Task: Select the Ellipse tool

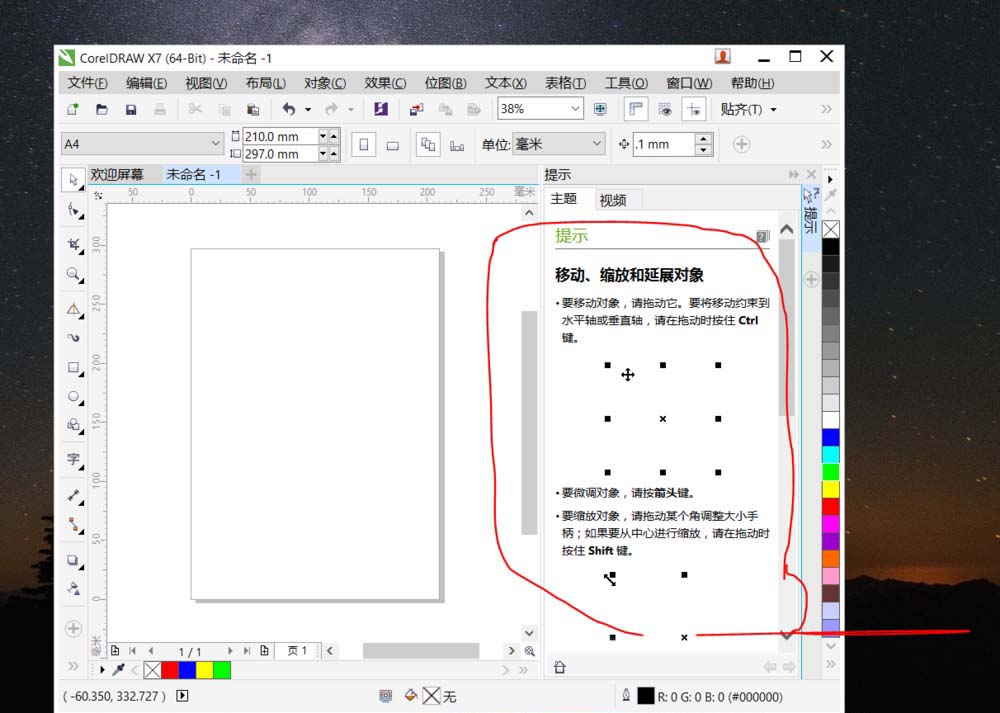Action: point(74,397)
